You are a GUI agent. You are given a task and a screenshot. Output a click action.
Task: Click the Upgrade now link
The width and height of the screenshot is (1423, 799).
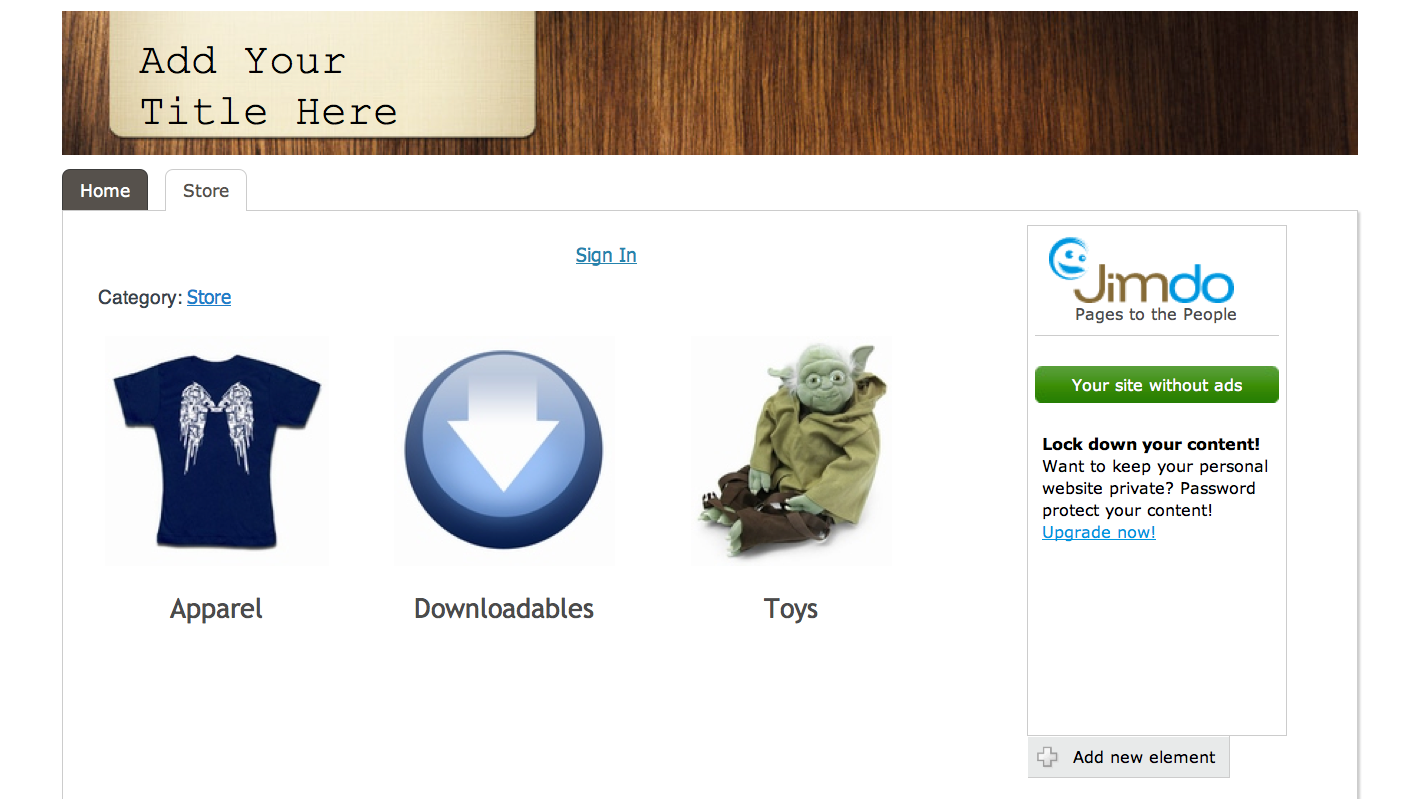[1099, 532]
